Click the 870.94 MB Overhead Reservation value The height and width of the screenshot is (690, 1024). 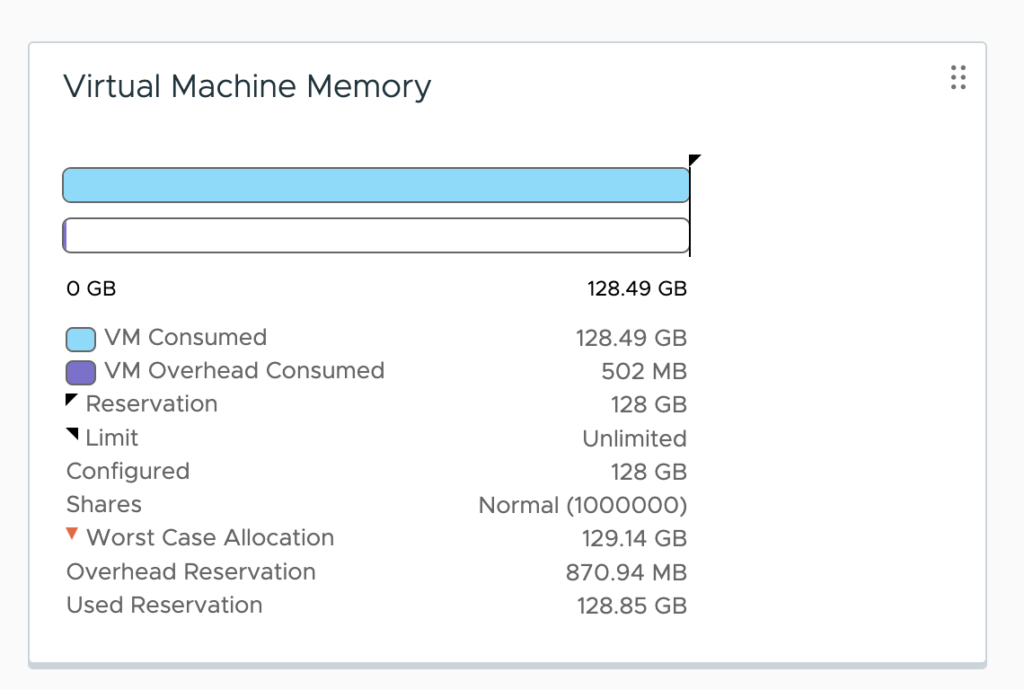point(626,572)
